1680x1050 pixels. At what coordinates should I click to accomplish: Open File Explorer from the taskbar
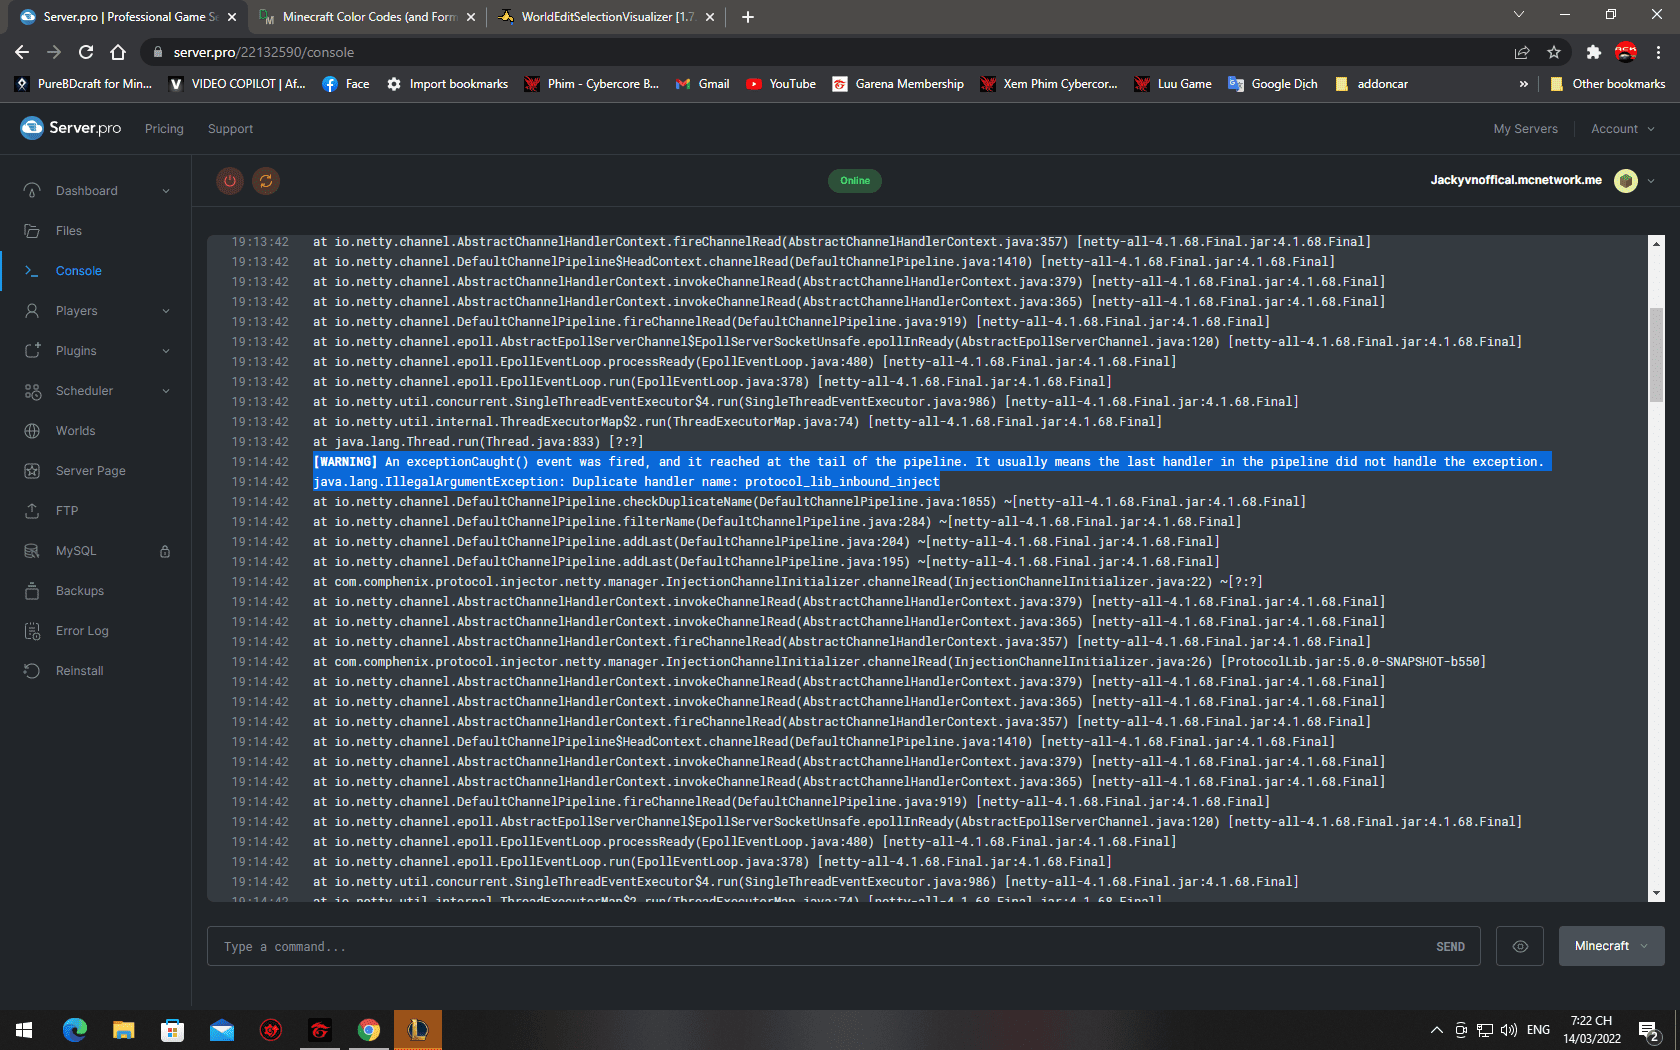click(x=124, y=1030)
